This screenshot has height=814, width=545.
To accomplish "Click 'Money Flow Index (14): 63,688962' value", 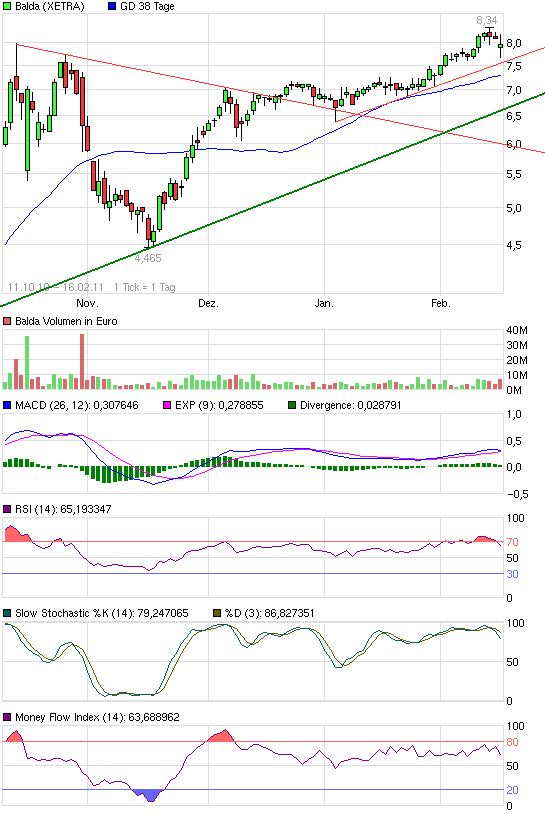I will (97, 717).
